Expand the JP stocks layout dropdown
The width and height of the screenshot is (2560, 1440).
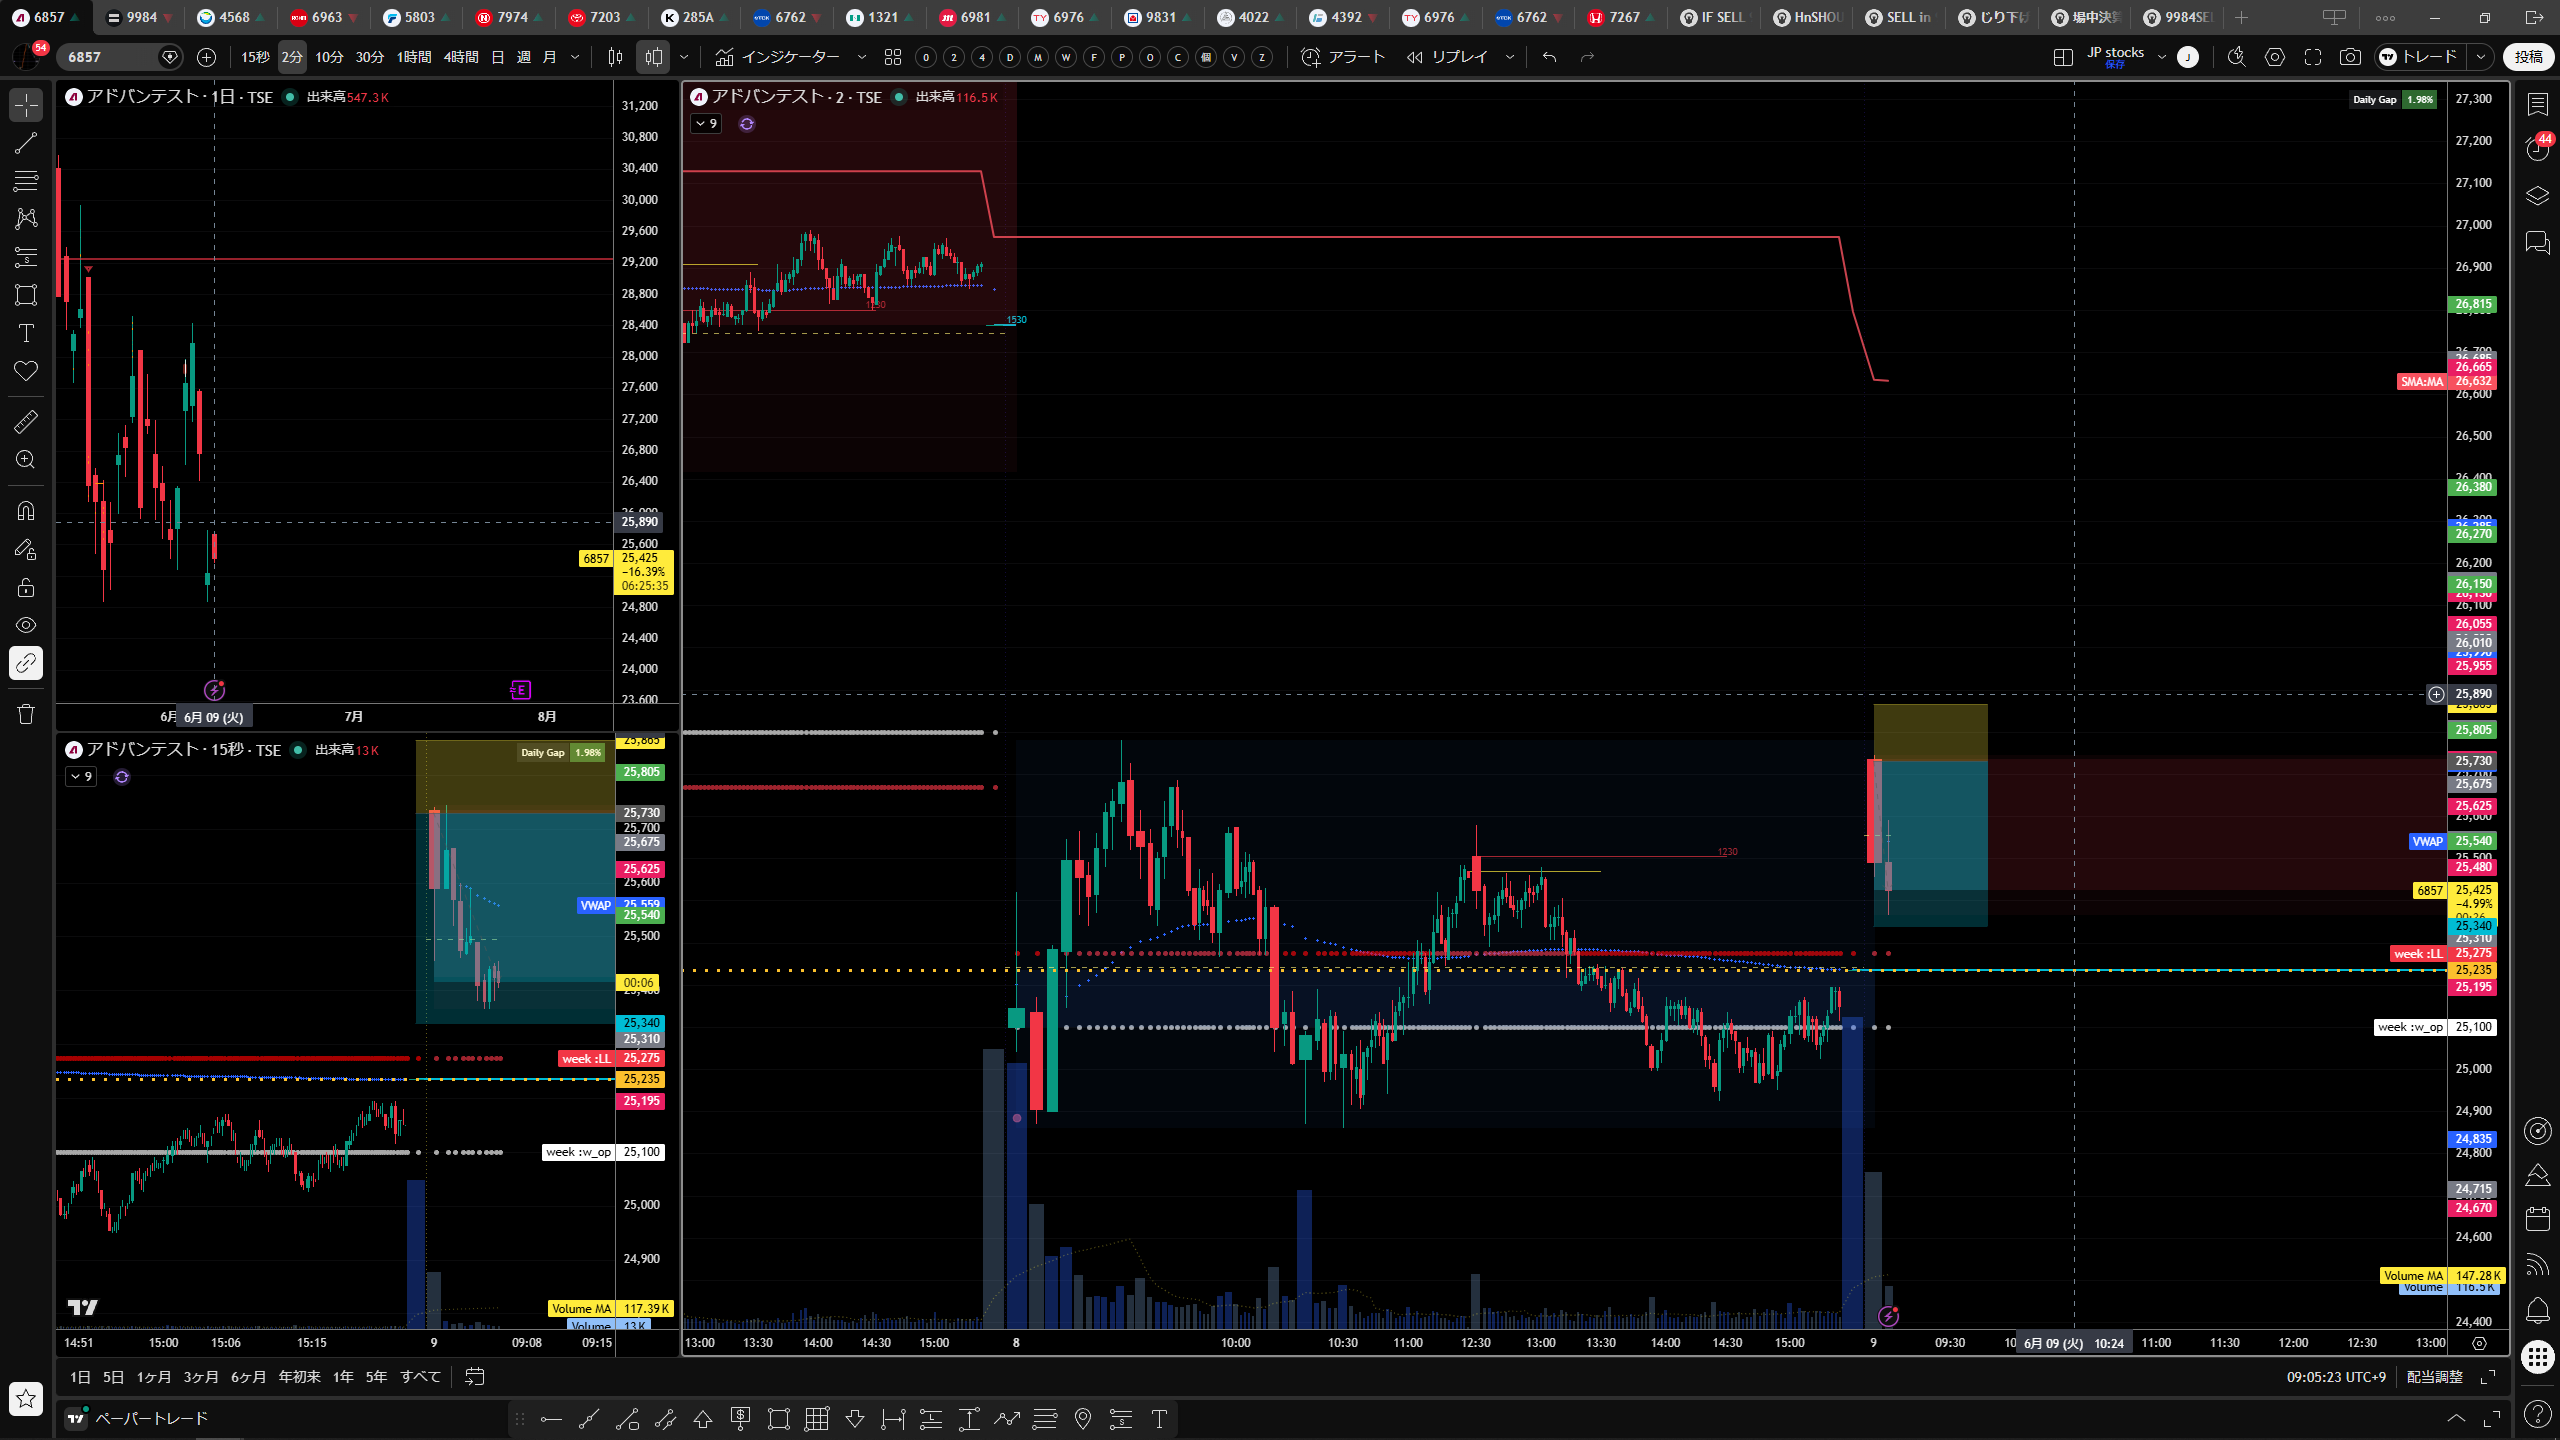pyautogui.click(x=2162, y=57)
